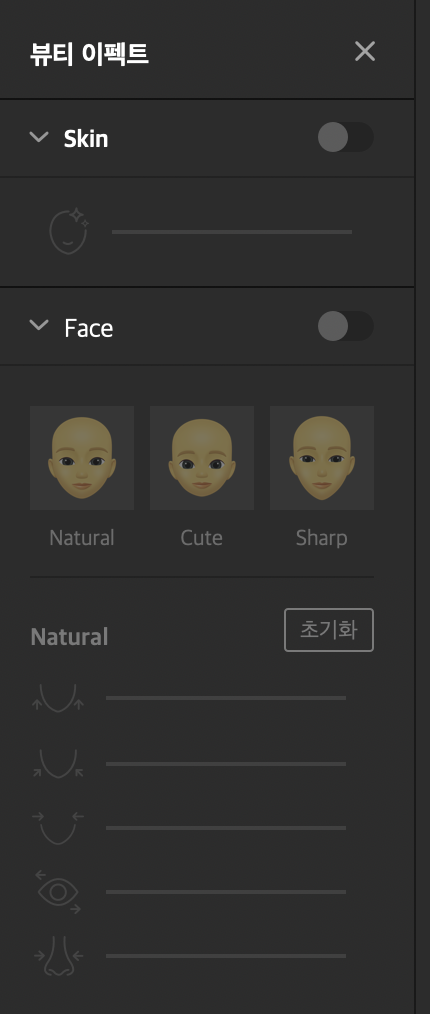
Task: Adjust the face width slider
Action: [x=226, y=828]
